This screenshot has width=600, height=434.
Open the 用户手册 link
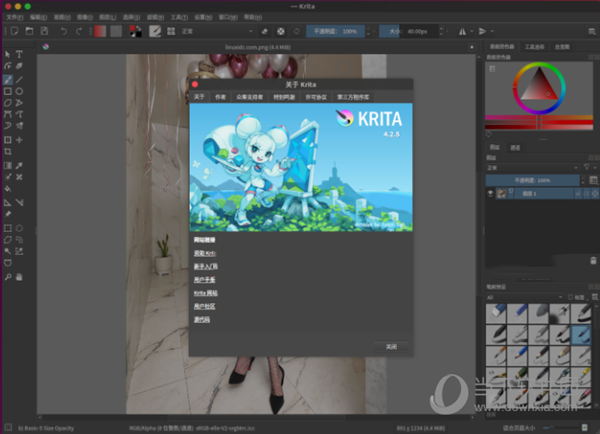(204, 280)
